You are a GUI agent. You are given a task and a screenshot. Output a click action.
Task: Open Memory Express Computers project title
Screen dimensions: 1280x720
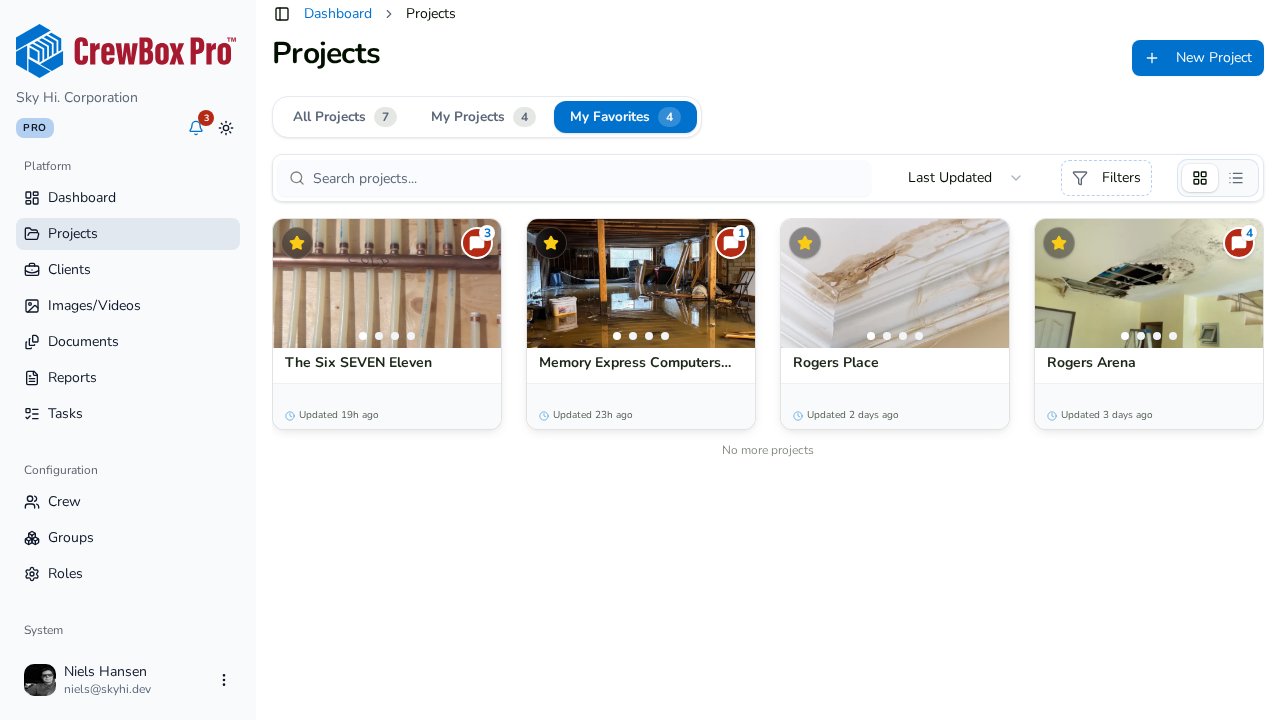pyautogui.click(x=635, y=363)
